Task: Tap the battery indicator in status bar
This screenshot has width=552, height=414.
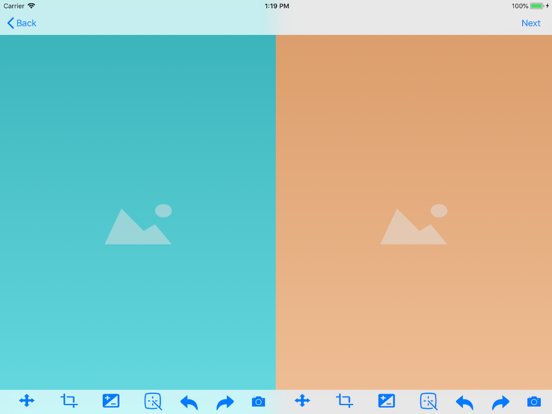Action: pyautogui.click(x=537, y=6)
